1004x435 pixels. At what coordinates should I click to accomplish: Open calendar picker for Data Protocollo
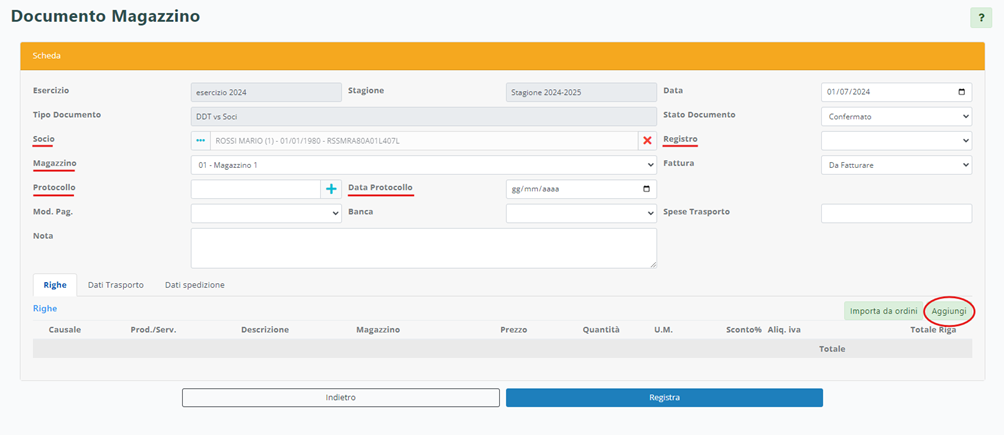tap(646, 189)
